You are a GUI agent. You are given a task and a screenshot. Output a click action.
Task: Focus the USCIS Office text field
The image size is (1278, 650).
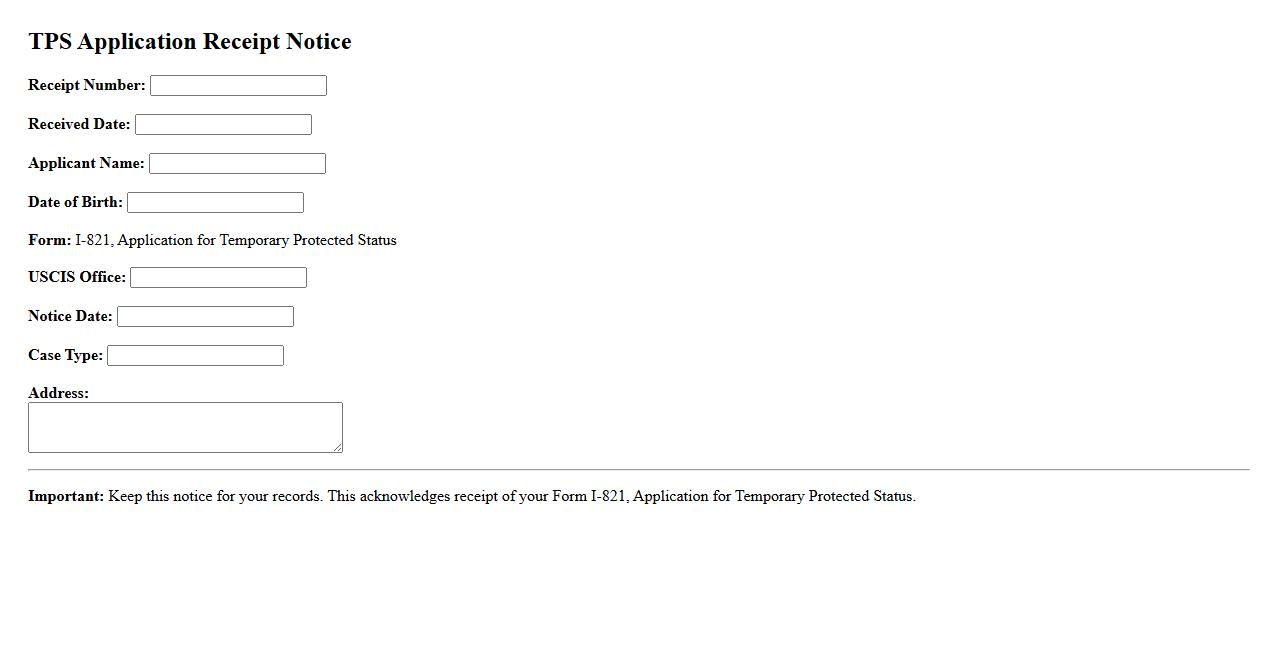click(x=218, y=278)
